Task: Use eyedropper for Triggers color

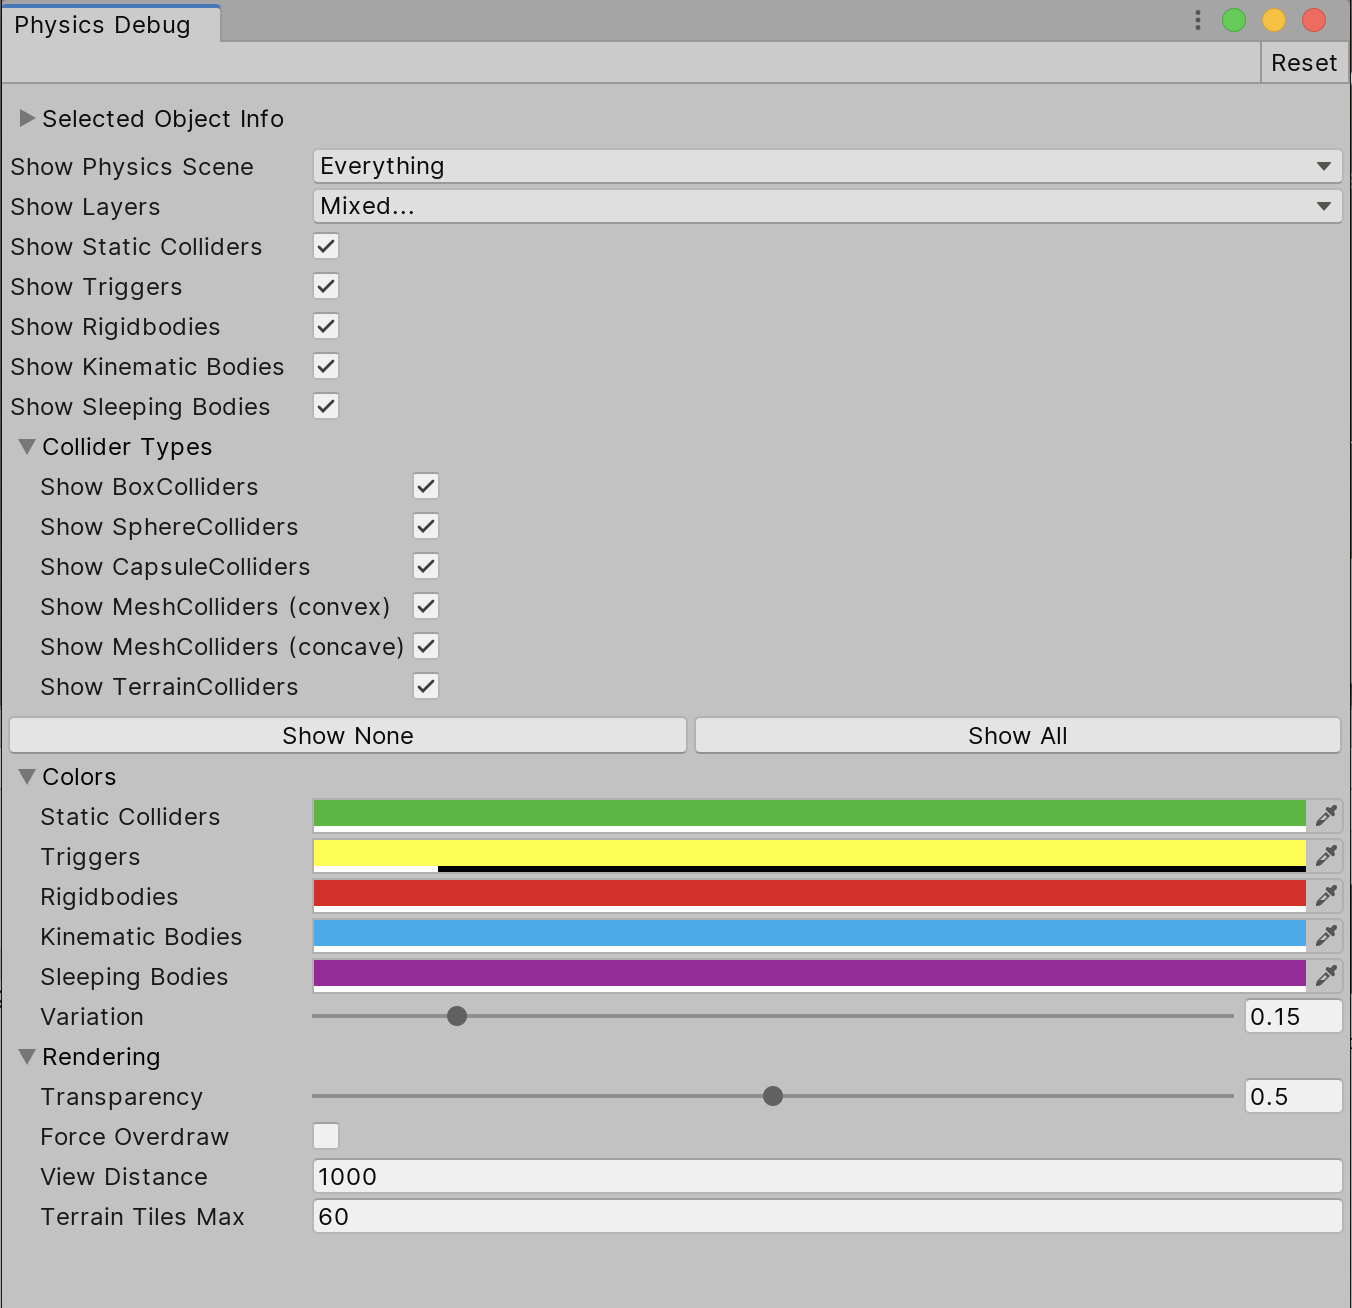Action: pos(1326,856)
